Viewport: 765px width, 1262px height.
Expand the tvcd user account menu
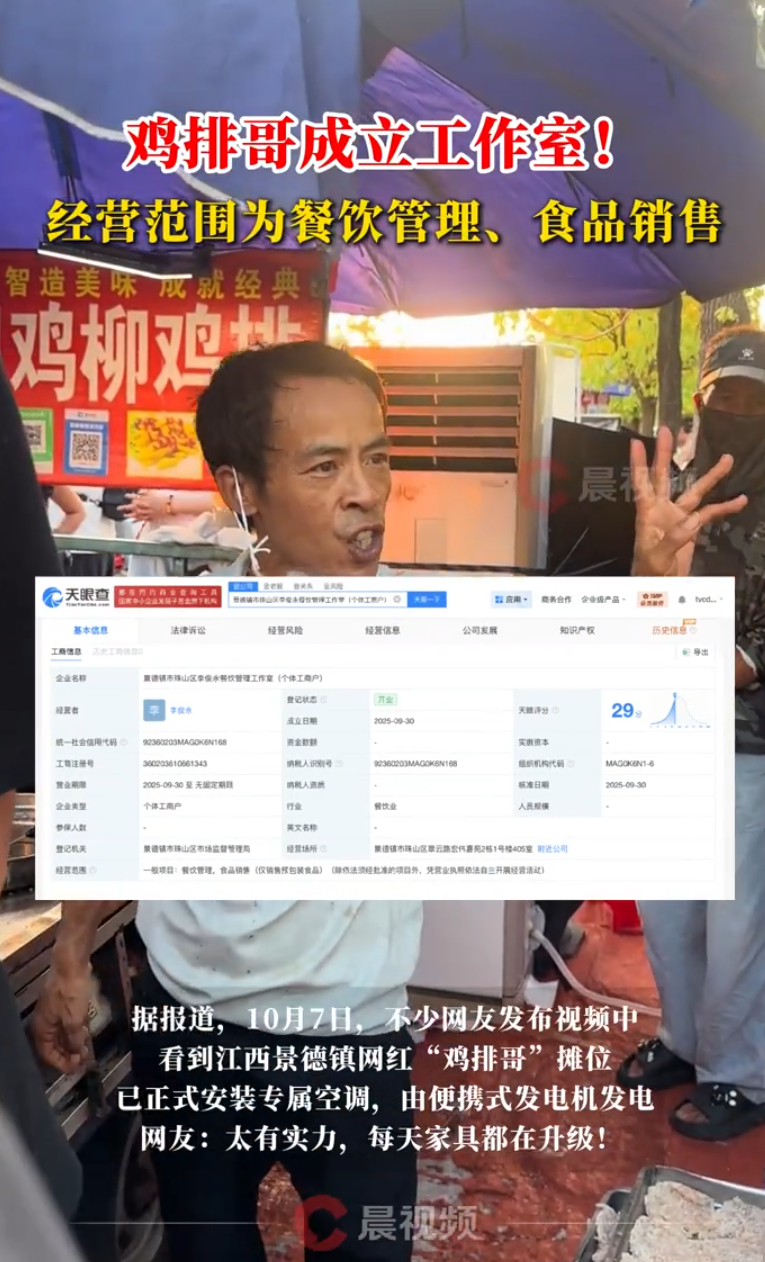[x=707, y=599]
